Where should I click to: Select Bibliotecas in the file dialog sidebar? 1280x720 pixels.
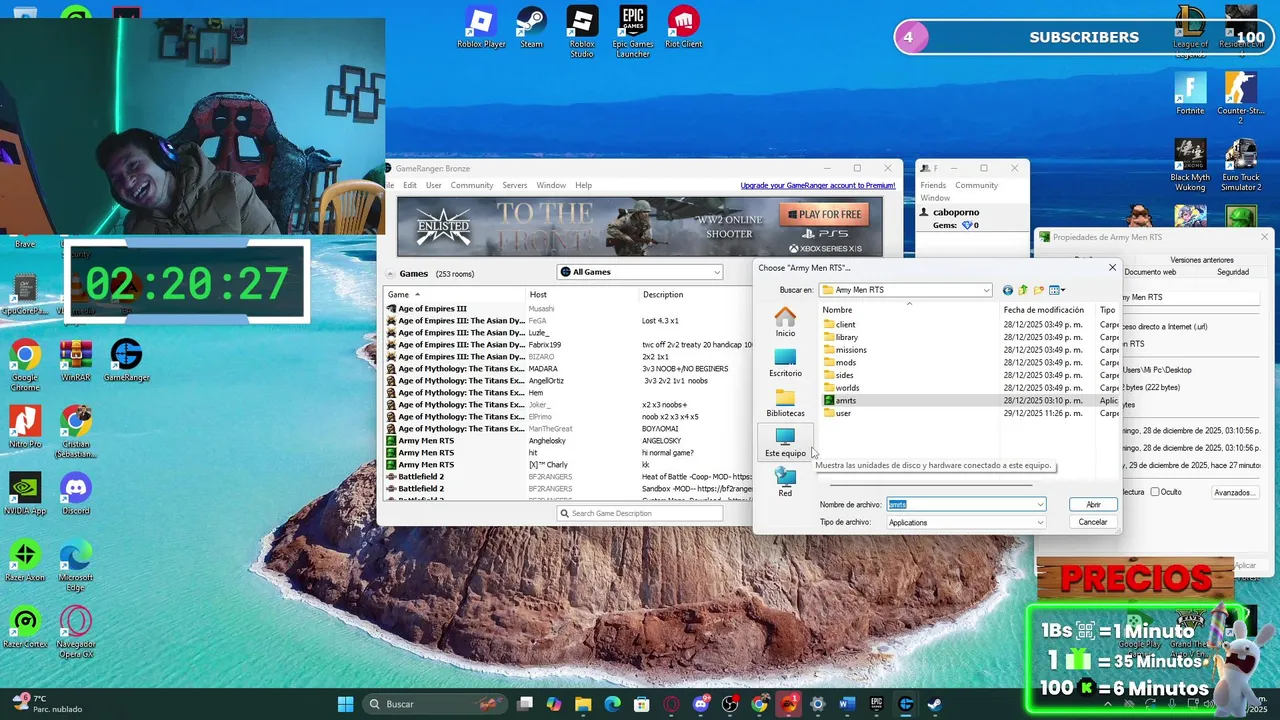785,402
